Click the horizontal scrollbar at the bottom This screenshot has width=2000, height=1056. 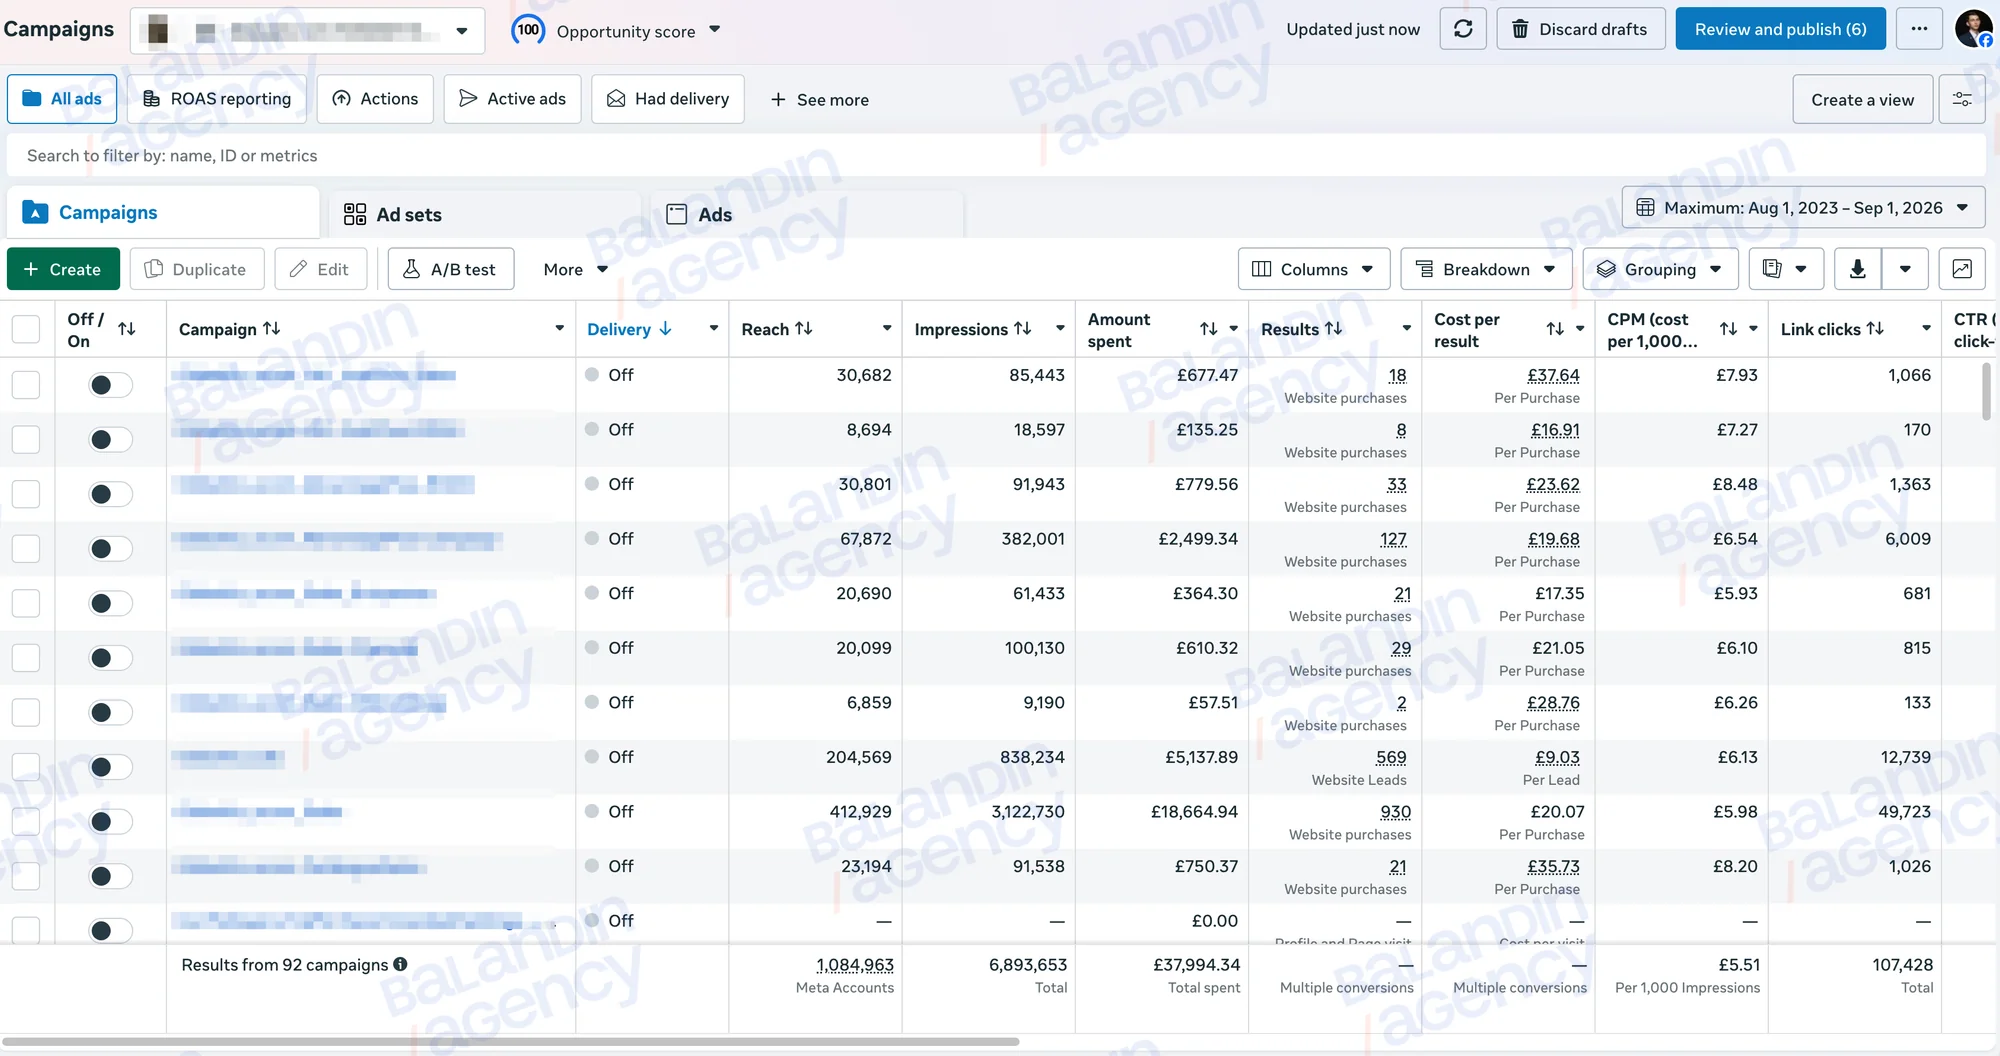coord(510,1041)
